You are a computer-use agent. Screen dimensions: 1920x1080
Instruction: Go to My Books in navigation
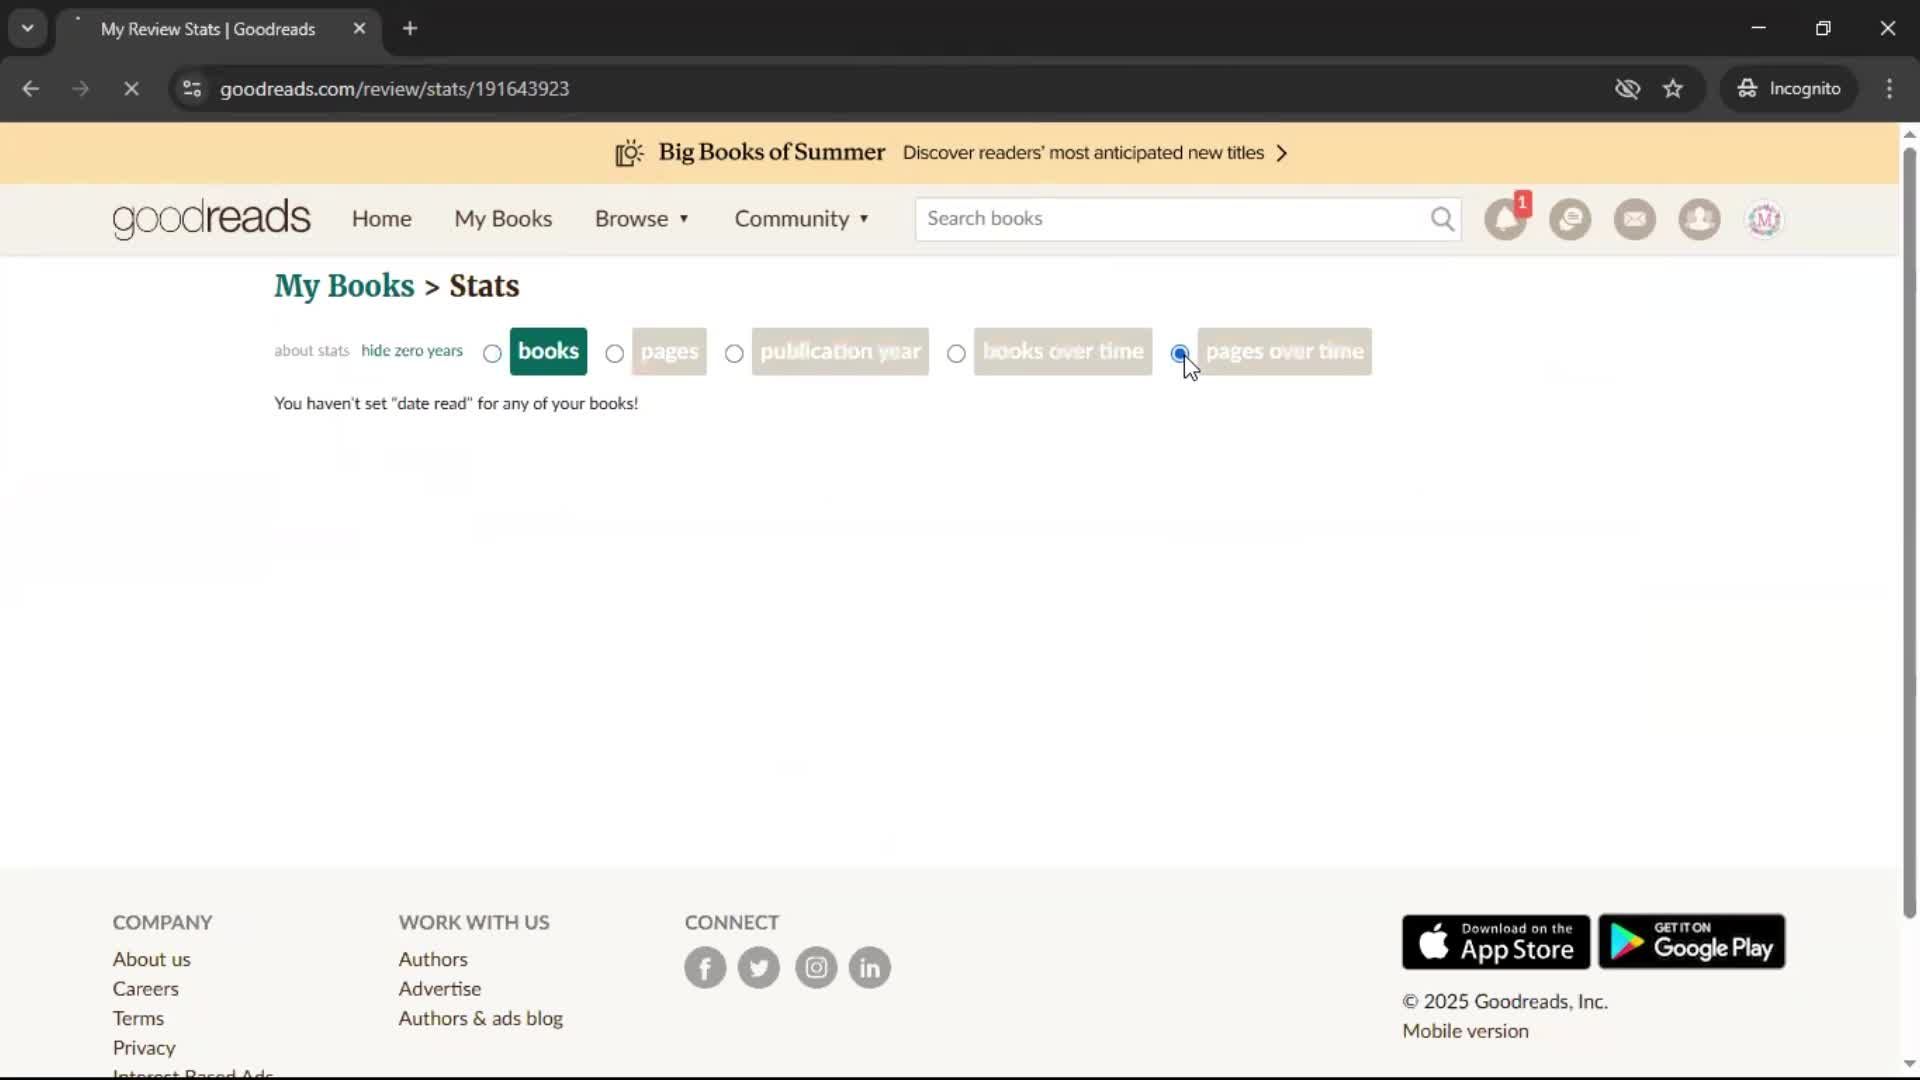pyautogui.click(x=503, y=219)
